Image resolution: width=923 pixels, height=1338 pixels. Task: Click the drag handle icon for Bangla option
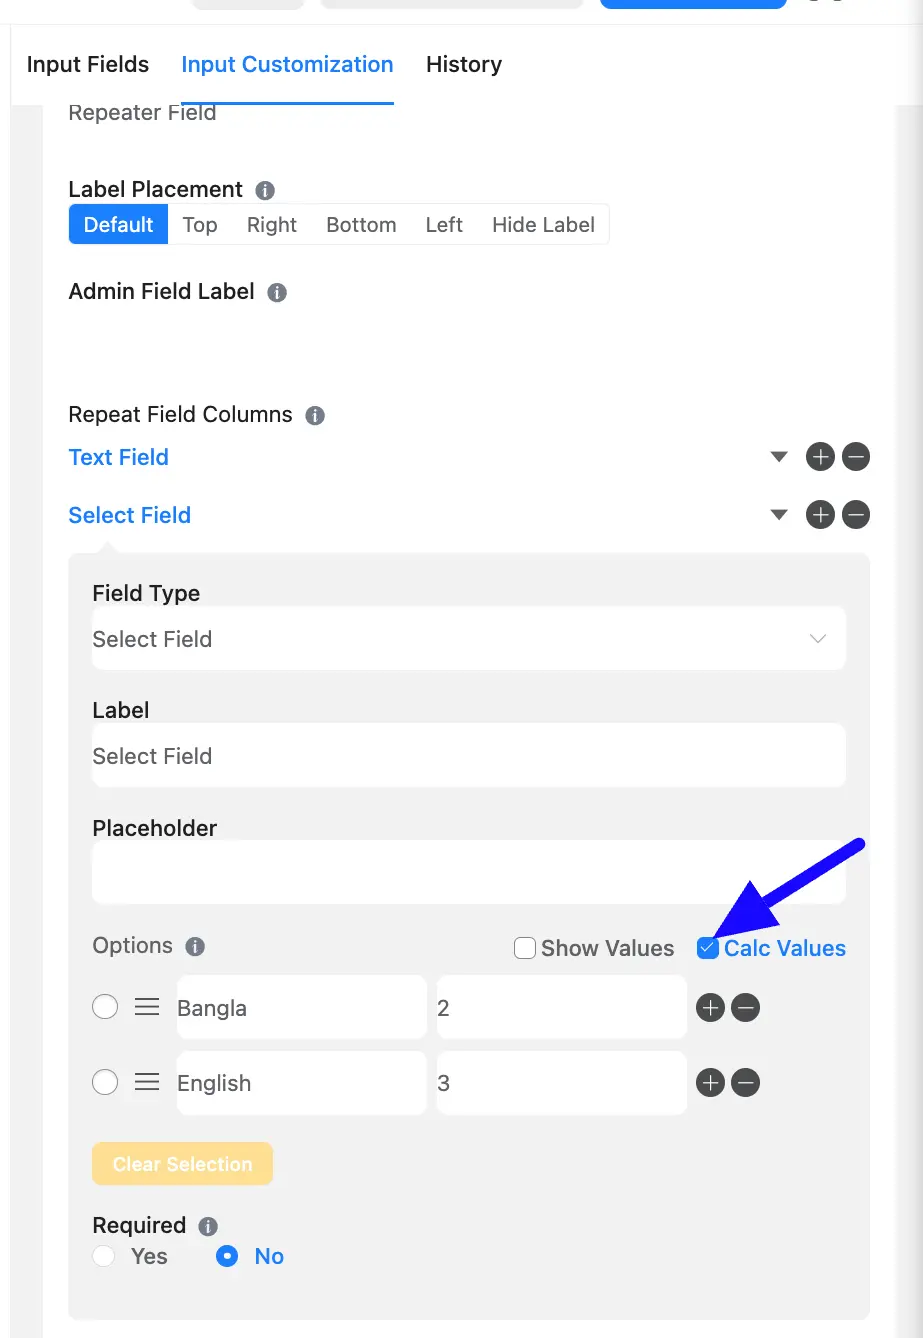point(147,1008)
